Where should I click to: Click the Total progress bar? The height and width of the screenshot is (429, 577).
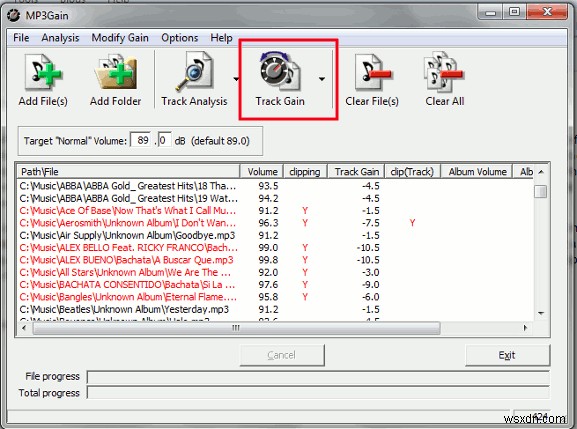point(318,393)
